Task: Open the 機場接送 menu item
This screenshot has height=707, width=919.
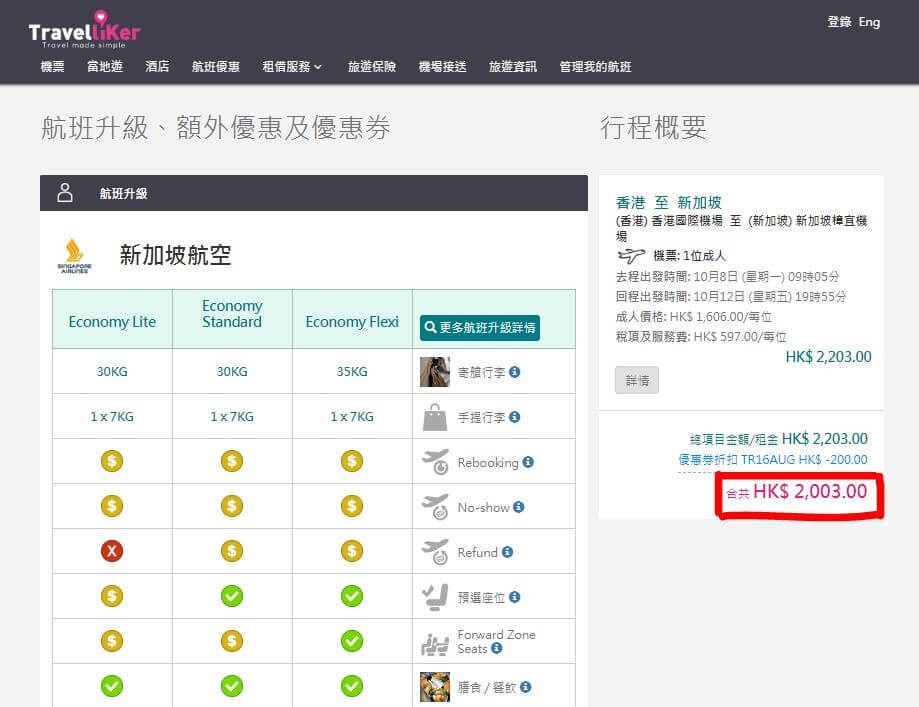Action: tap(442, 67)
